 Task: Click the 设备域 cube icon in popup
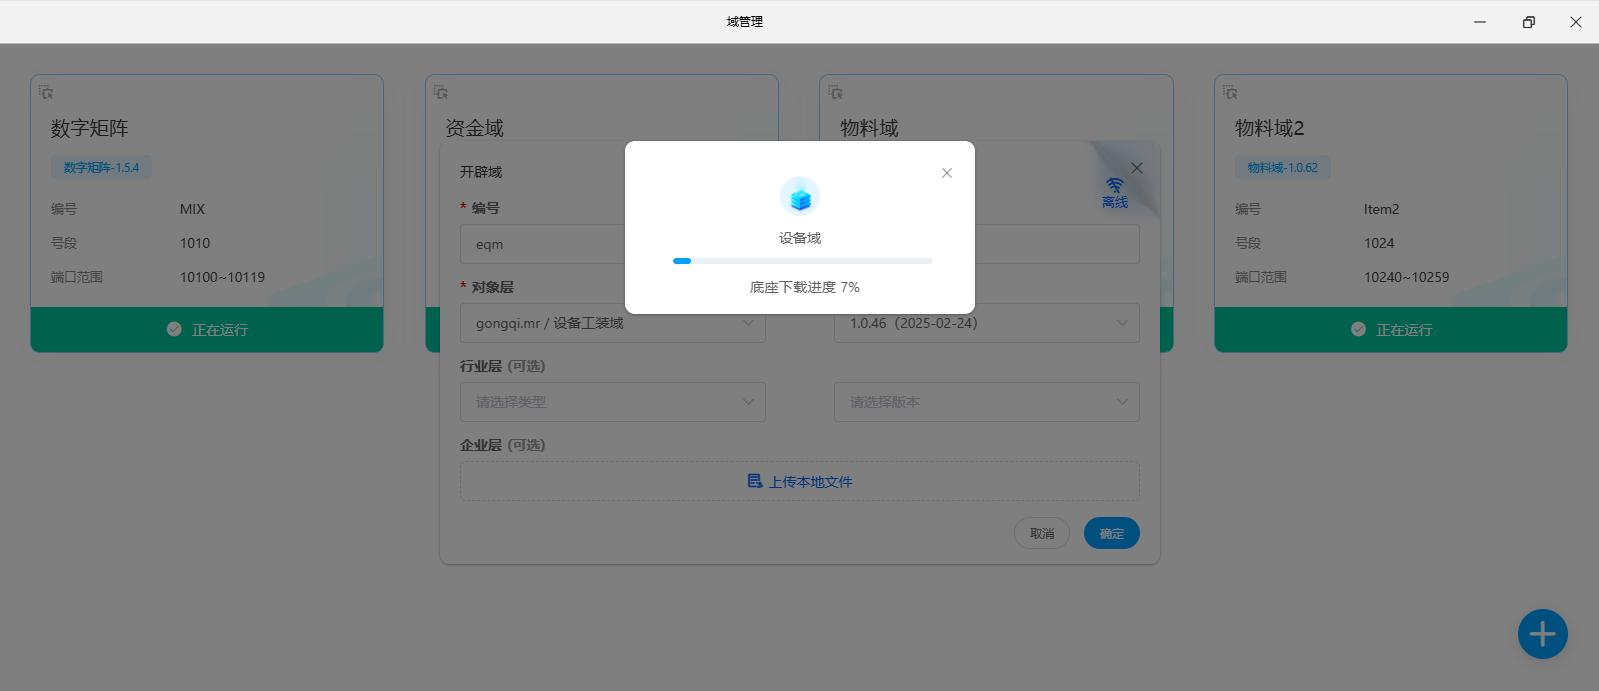pyautogui.click(x=800, y=197)
